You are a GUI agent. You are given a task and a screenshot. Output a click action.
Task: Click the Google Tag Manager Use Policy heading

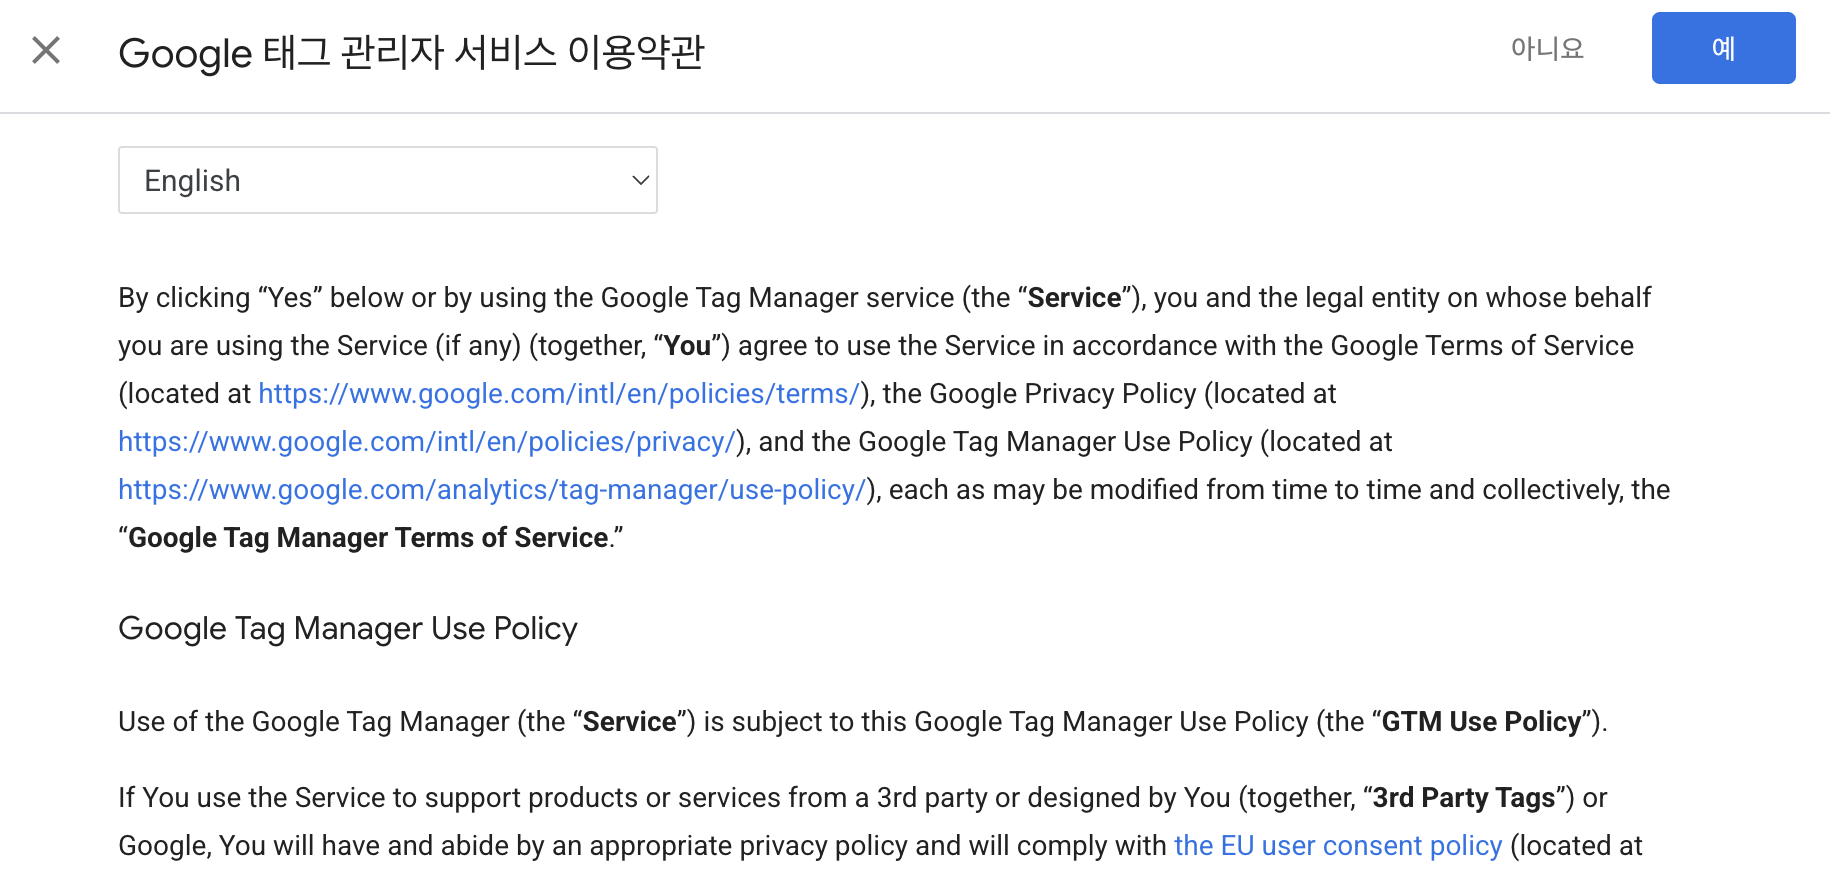[x=348, y=629]
